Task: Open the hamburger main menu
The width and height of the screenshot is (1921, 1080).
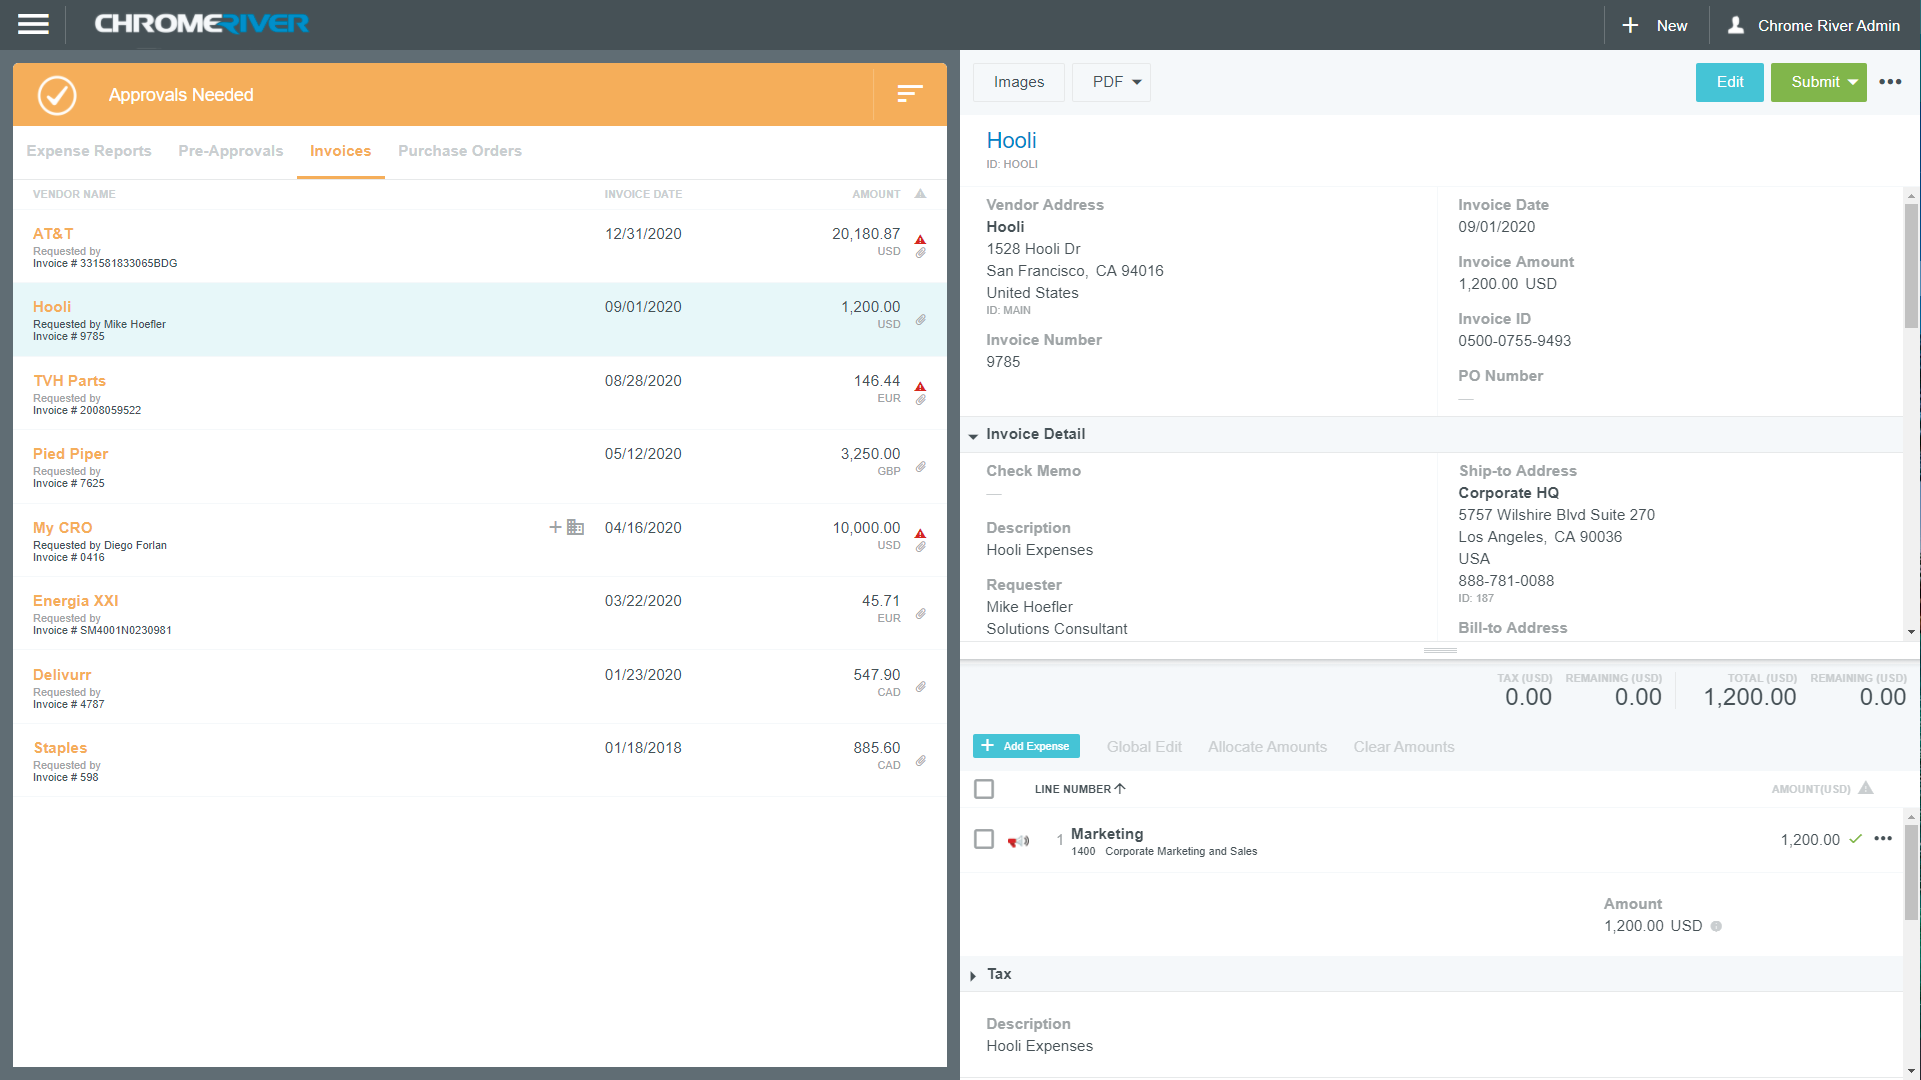Action: point(33,25)
